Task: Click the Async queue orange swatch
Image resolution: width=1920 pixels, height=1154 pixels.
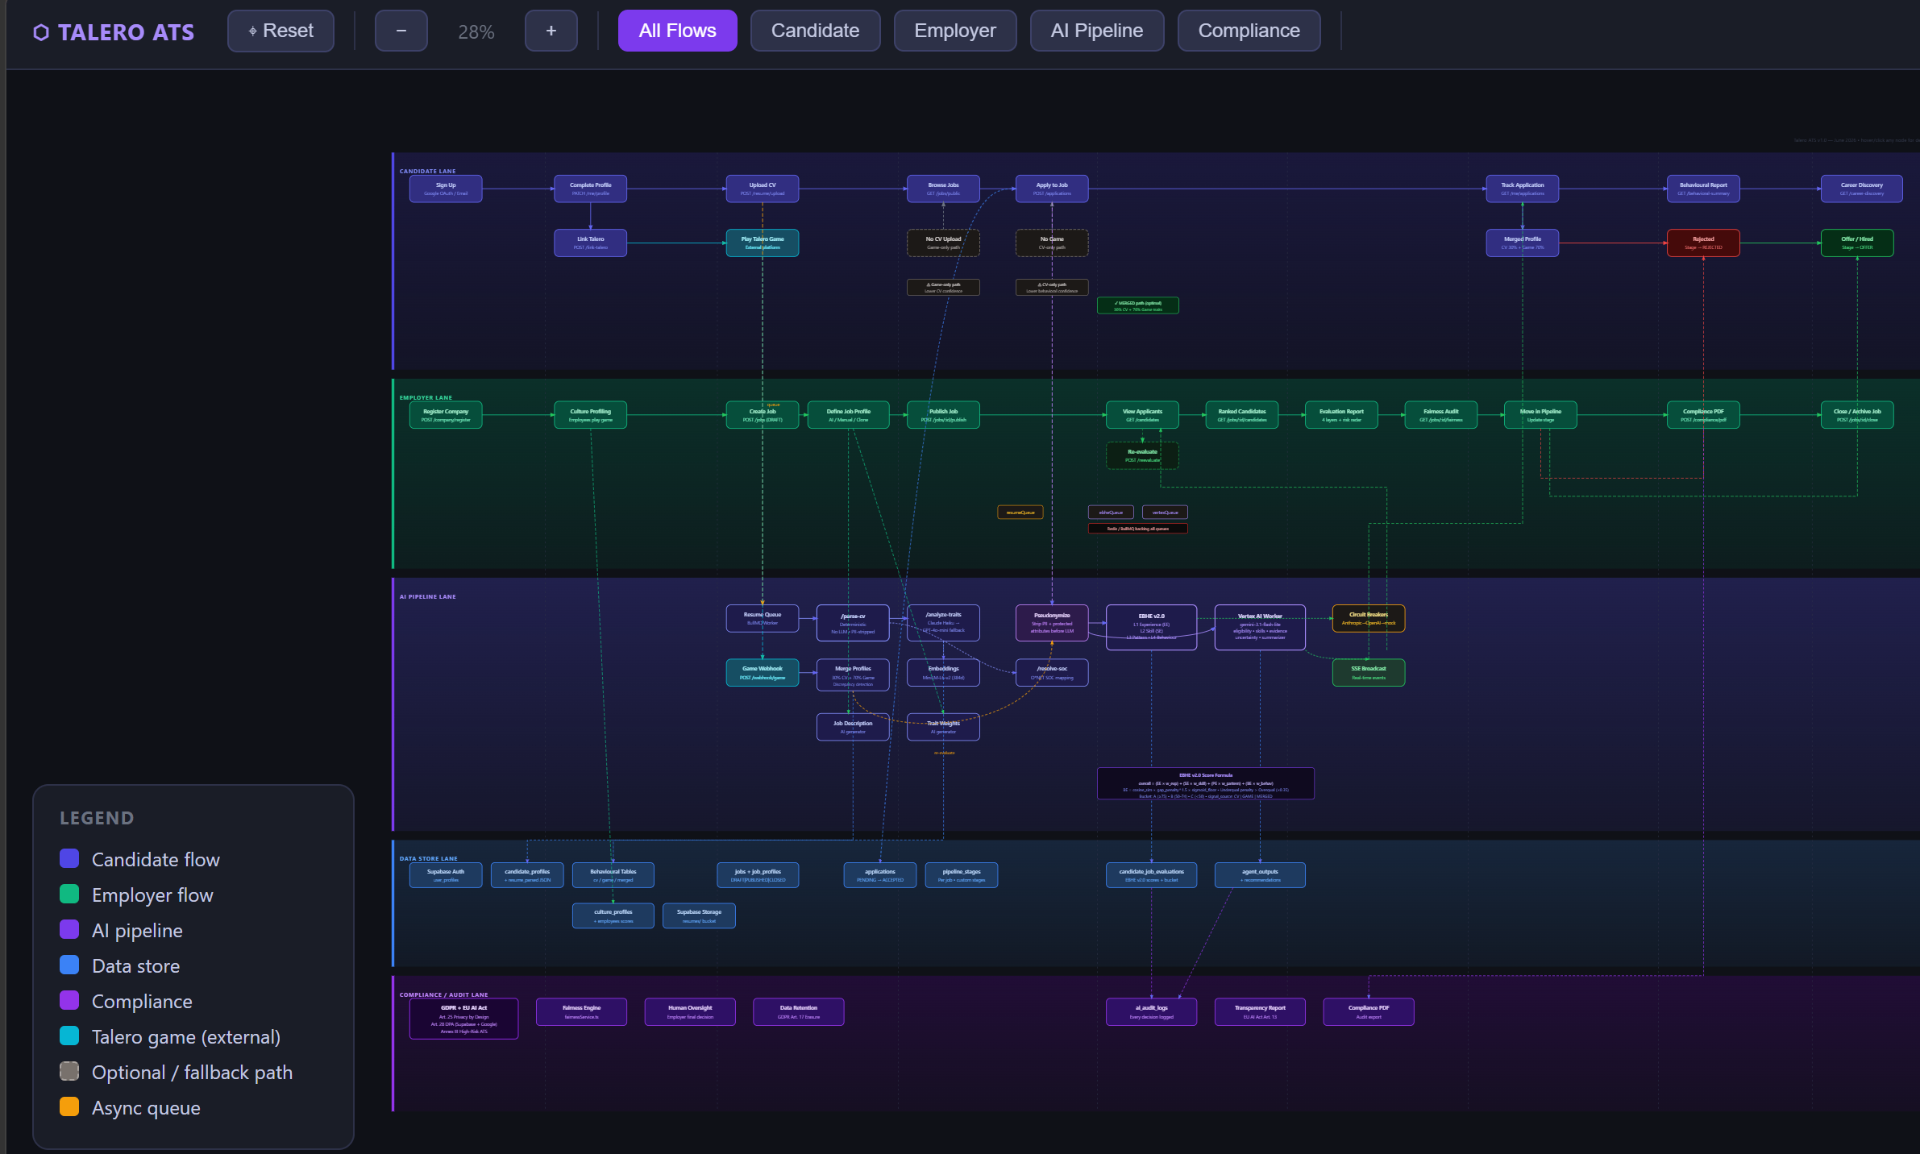Action: point(69,1107)
